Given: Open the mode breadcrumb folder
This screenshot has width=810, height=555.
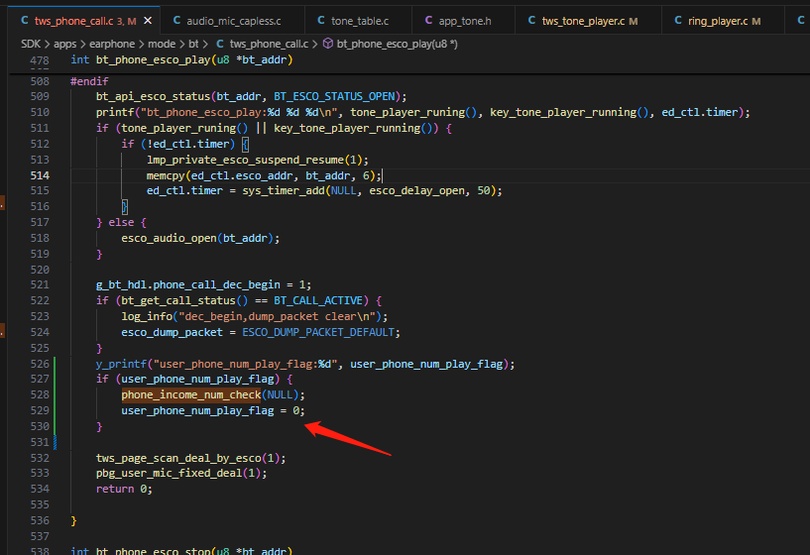Looking at the screenshot, I should 161,44.
